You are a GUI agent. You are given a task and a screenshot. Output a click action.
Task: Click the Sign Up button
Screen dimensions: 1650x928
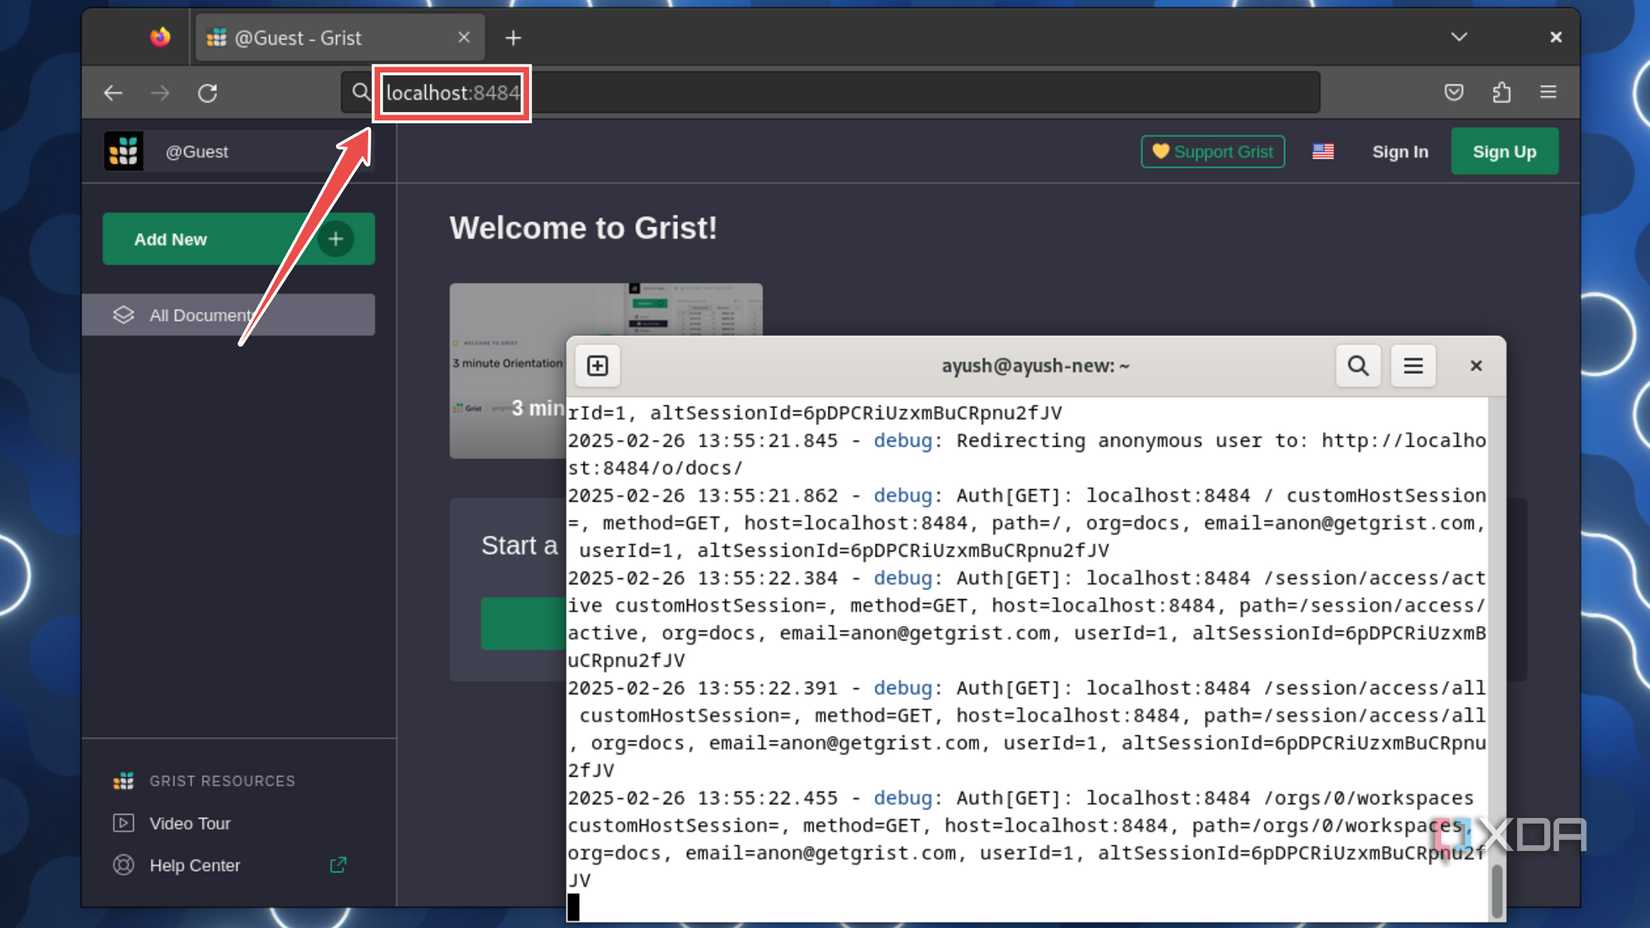tap(1504, 152)
